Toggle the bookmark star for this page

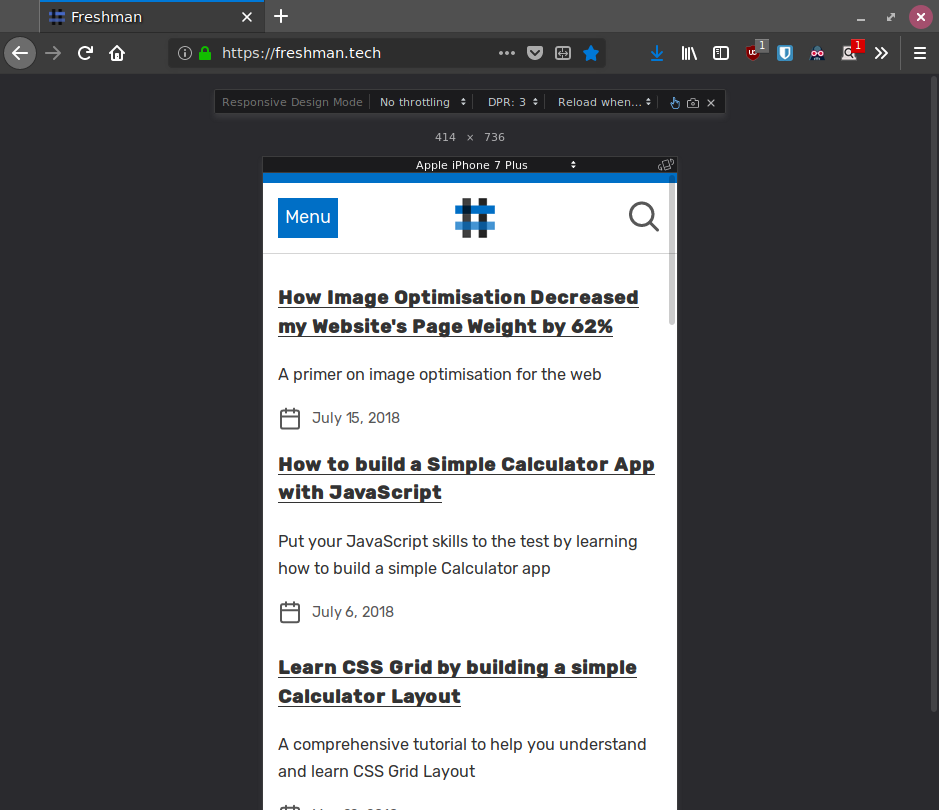591,53
